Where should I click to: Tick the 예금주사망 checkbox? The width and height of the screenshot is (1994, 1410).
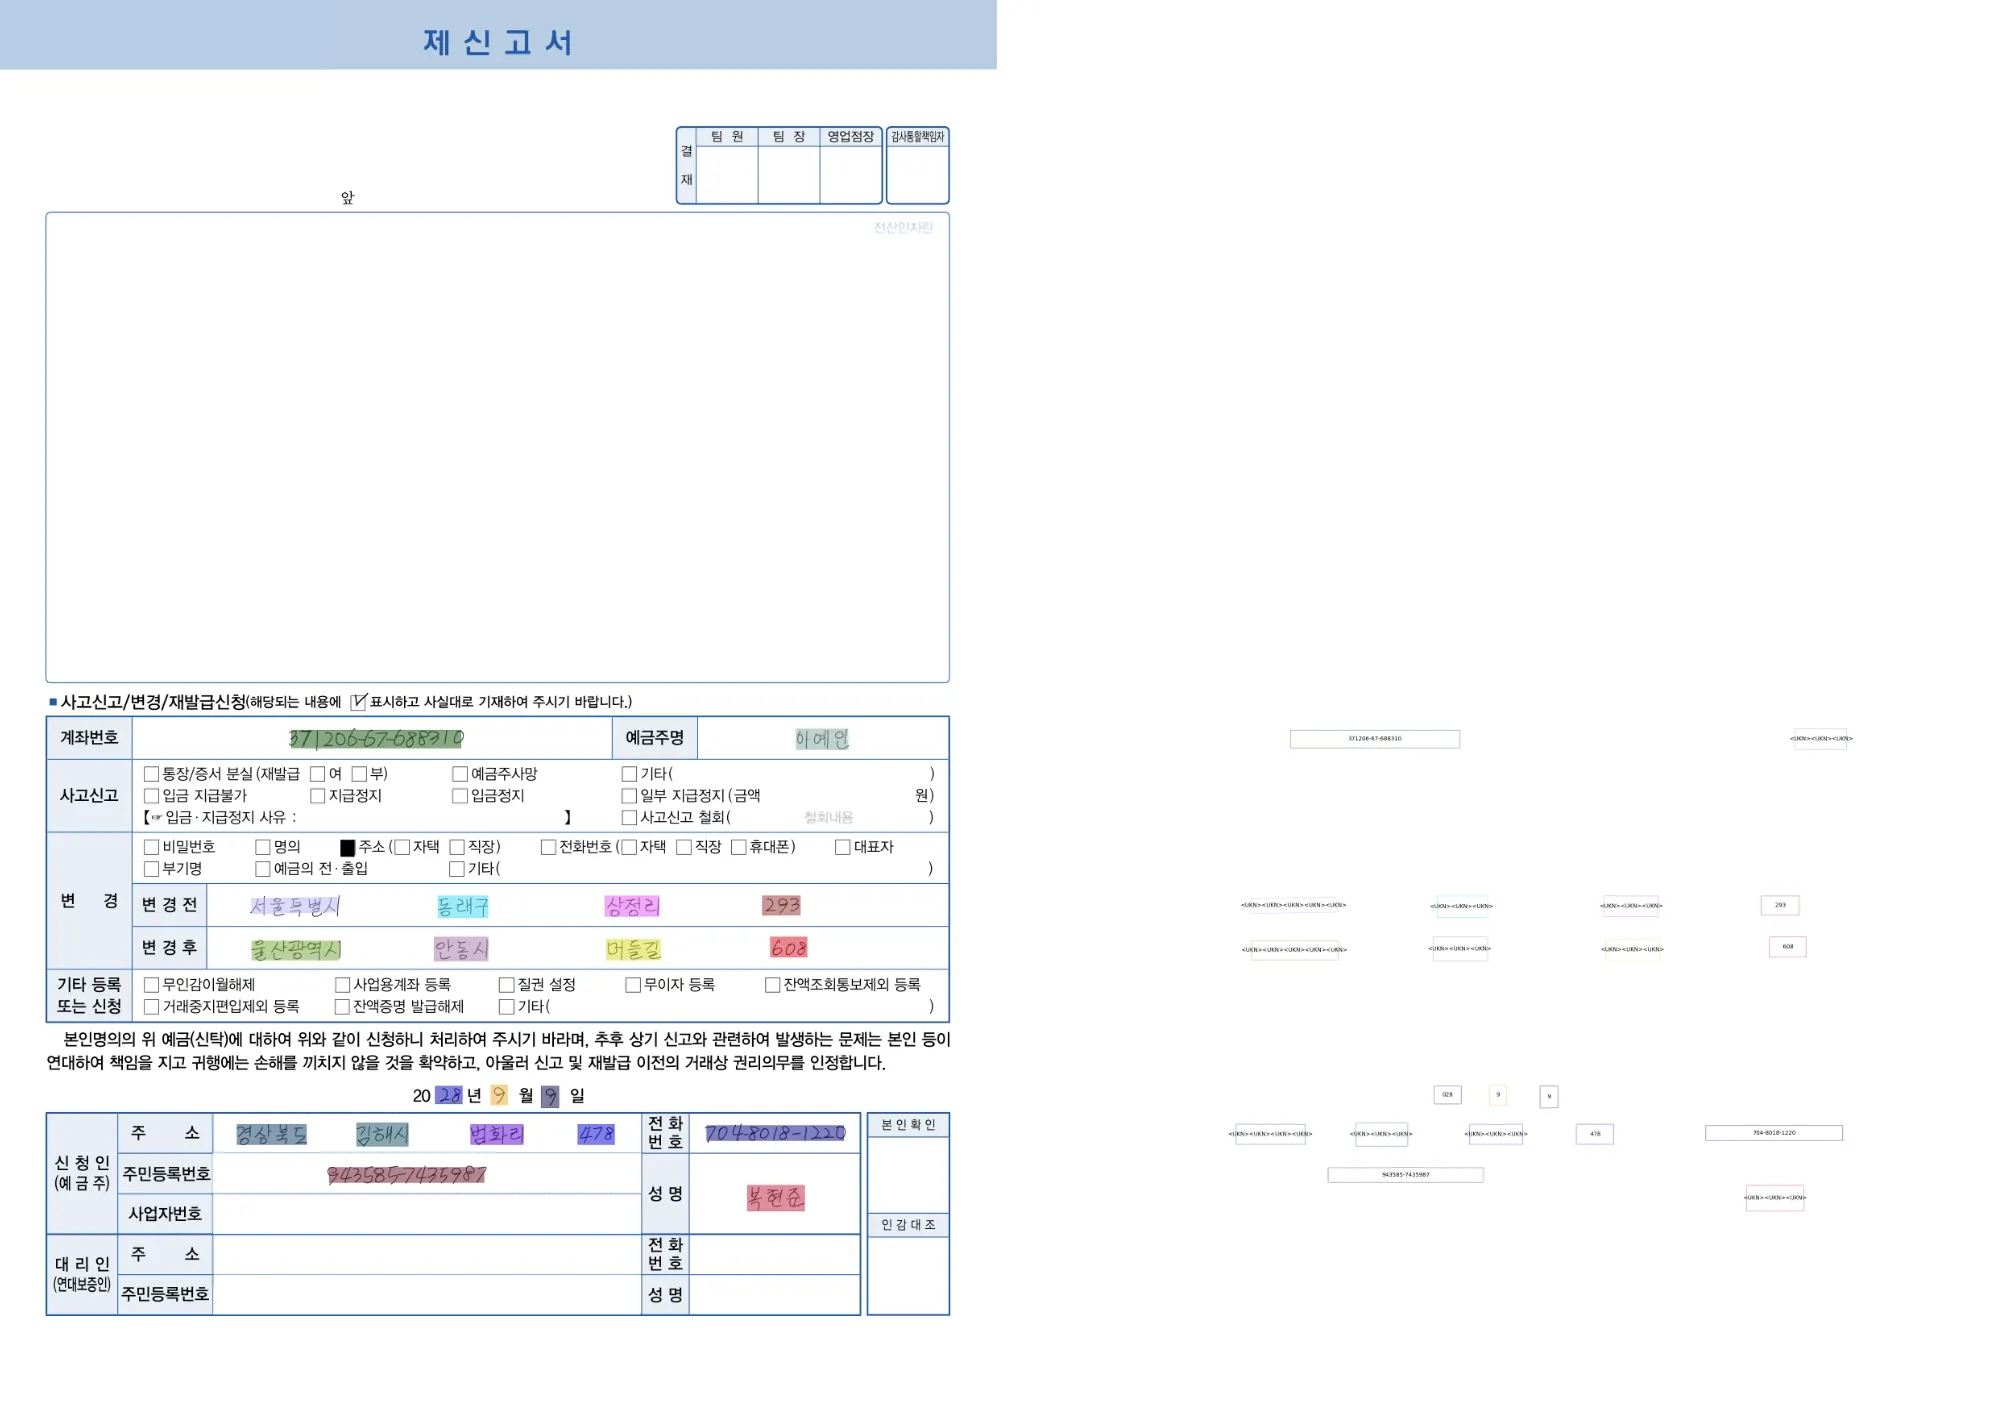pos(460,774)
